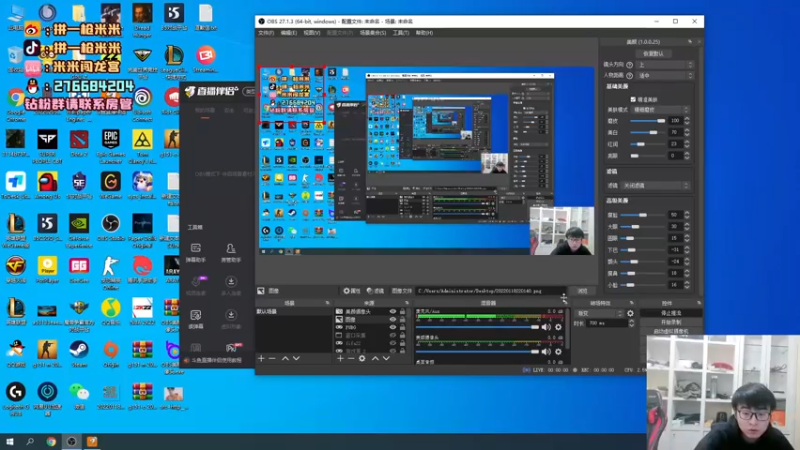
Task: Mute the first mixer audio channel
Action: (546, 327)
